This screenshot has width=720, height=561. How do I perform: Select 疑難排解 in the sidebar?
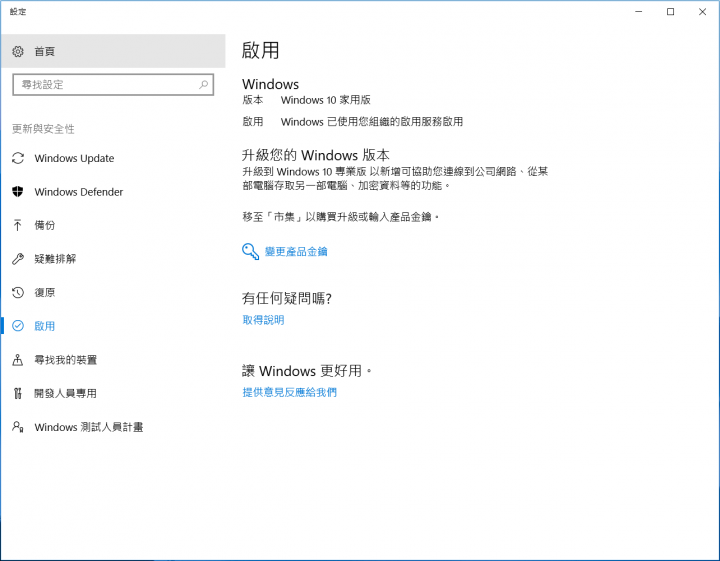[113, 259]
